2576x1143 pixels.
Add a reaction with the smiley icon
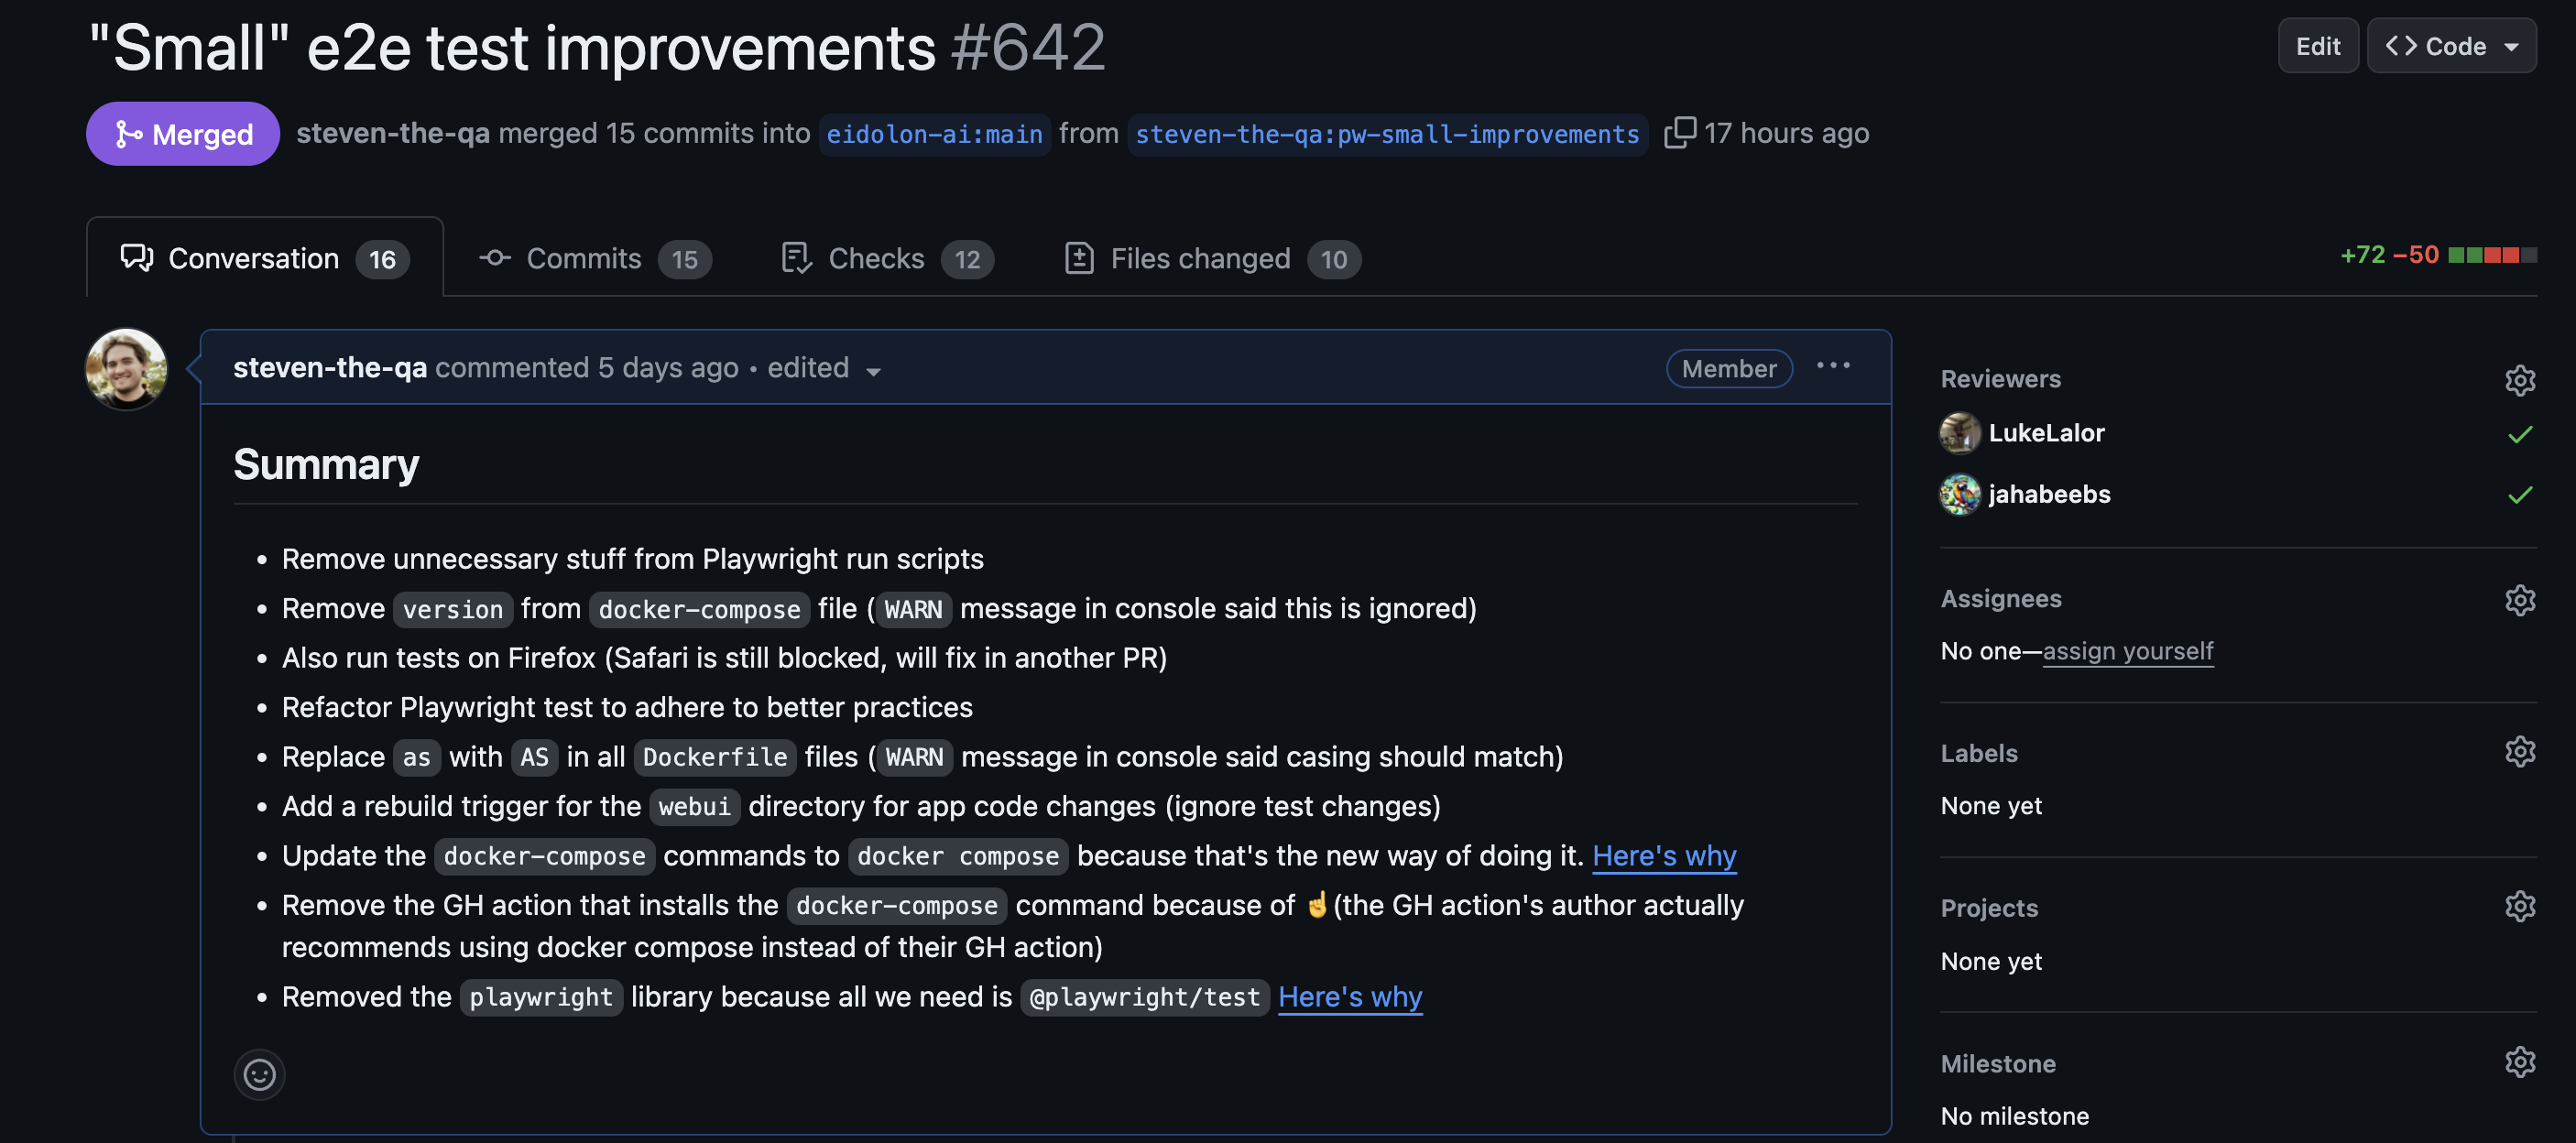pyautogui.click(x=259, y=1075)
